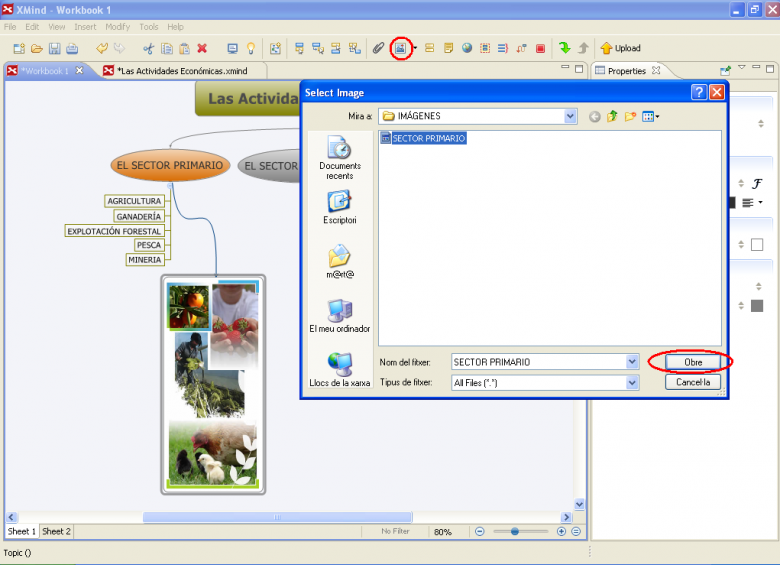
Task: Click the Undo arrow icon
Action: point(102,48)
